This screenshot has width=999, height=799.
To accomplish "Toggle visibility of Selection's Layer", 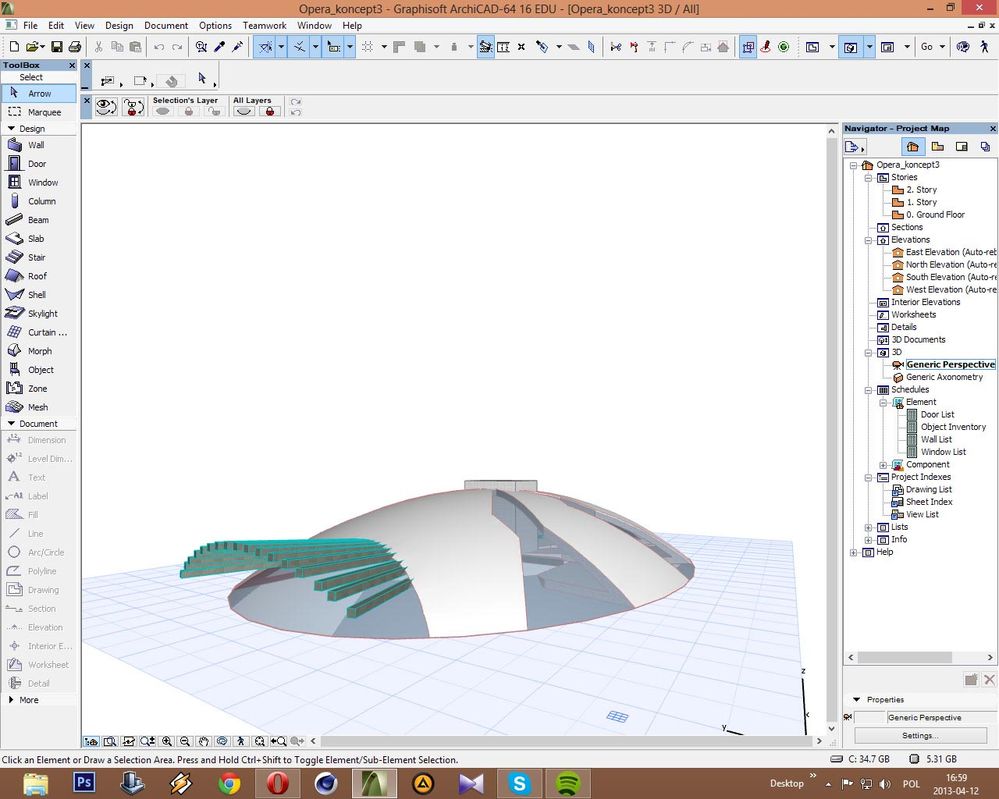I will [162, 112].
